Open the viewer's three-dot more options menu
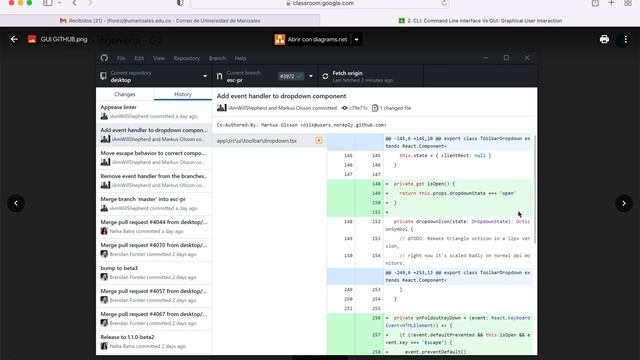Image resolution: width=640 pixels, height=360 pixels. pyautogui.click(x=625, y=39)
